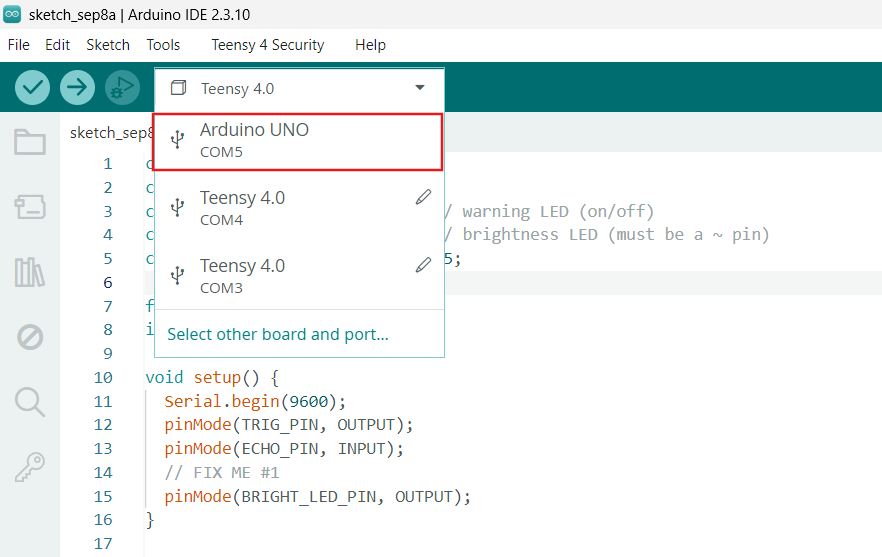This screenshot has height=557, width=882.
Task: Edit board for Teensy 4.0 COM4
Action: click(423, 197)
